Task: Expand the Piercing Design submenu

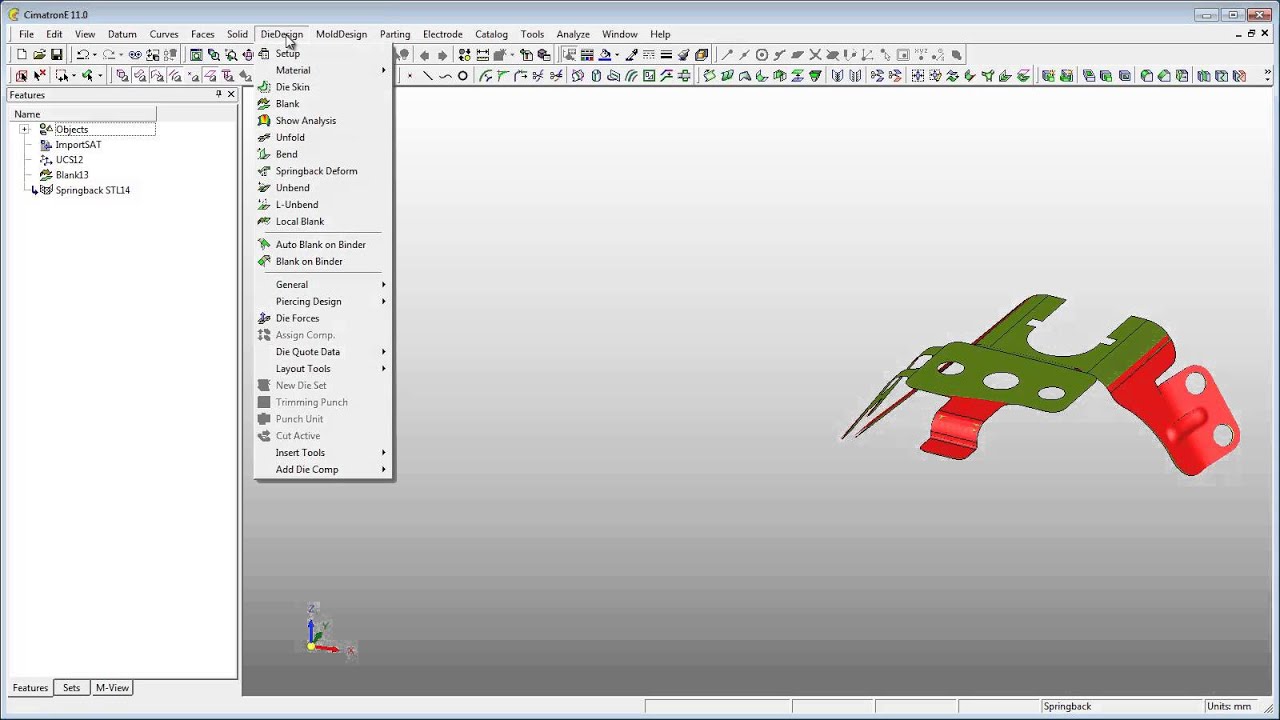Action: (x=323, y=301)
